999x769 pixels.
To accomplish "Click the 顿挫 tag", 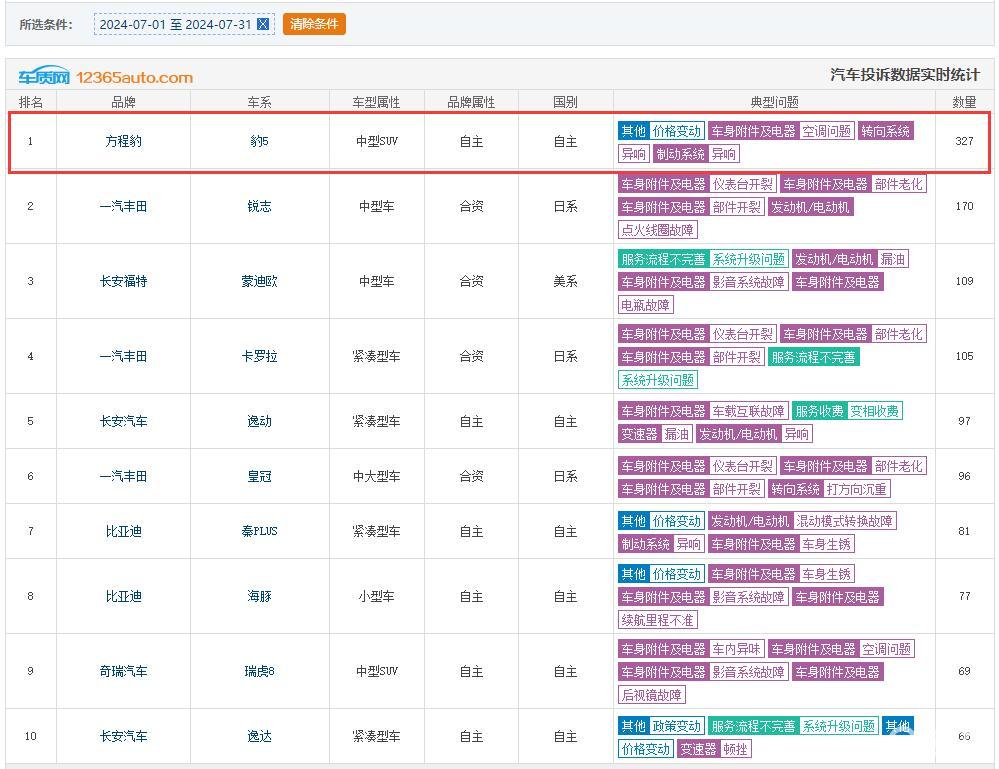I will coord(735,749).
